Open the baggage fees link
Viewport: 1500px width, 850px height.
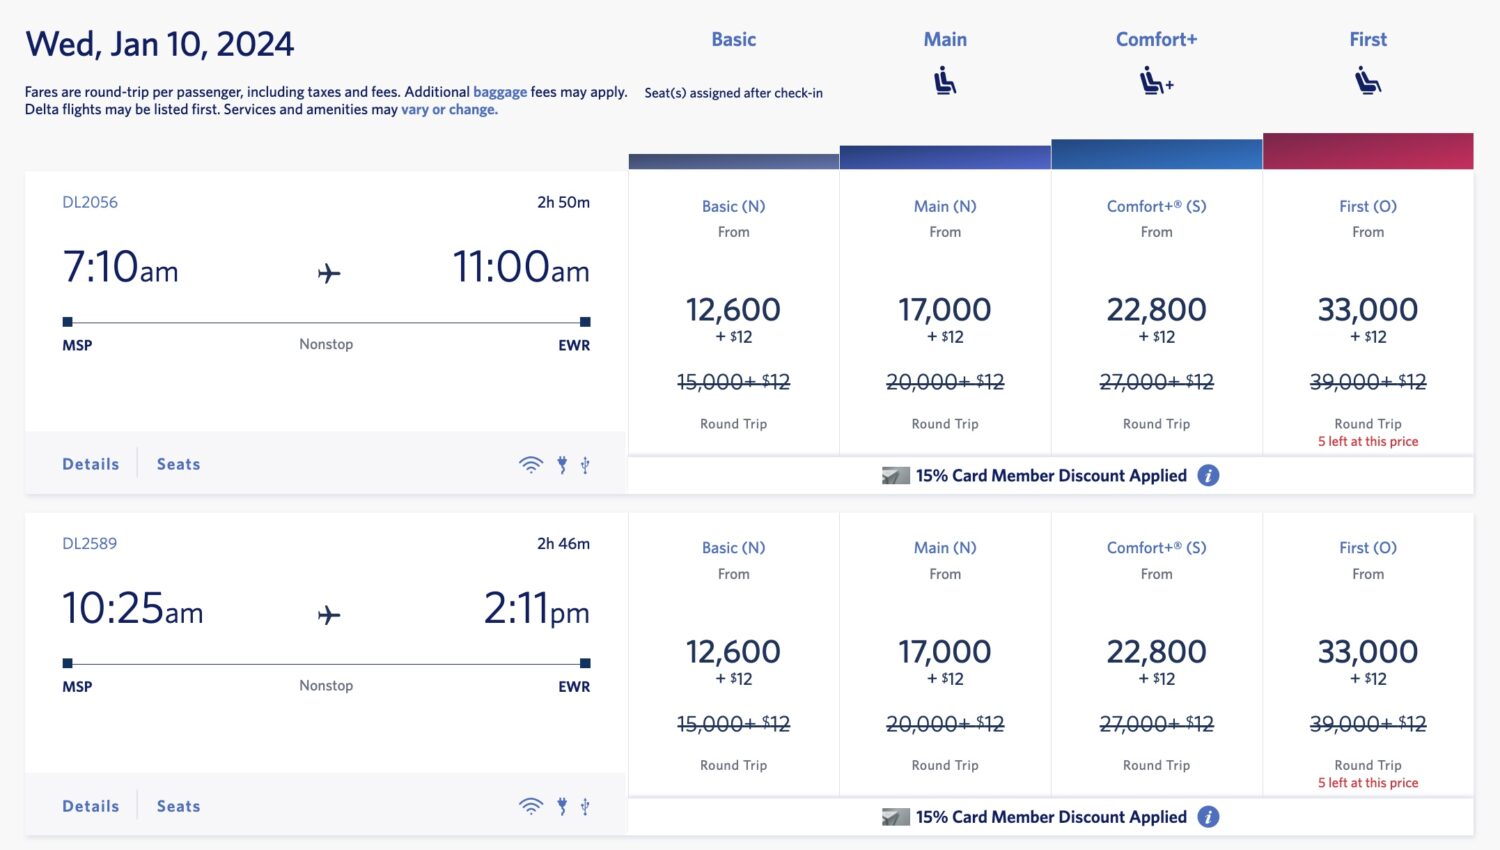click(x=501, y=91)
